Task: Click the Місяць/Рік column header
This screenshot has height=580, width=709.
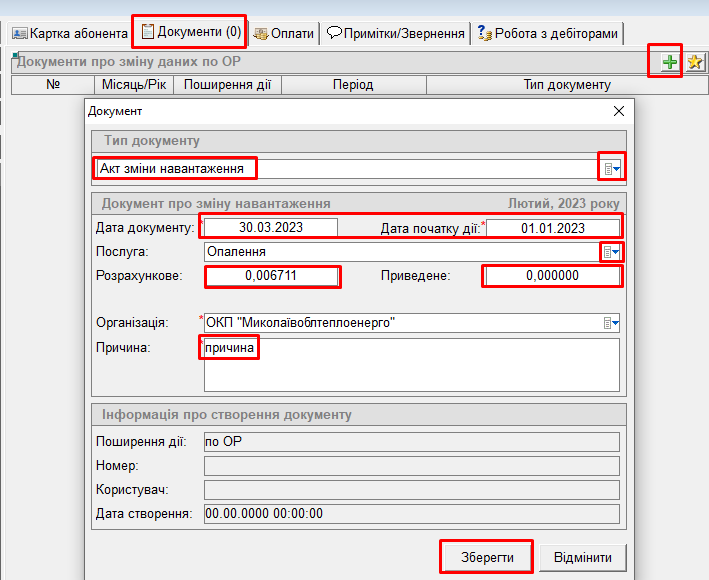Action: click(x=133, y=85)
